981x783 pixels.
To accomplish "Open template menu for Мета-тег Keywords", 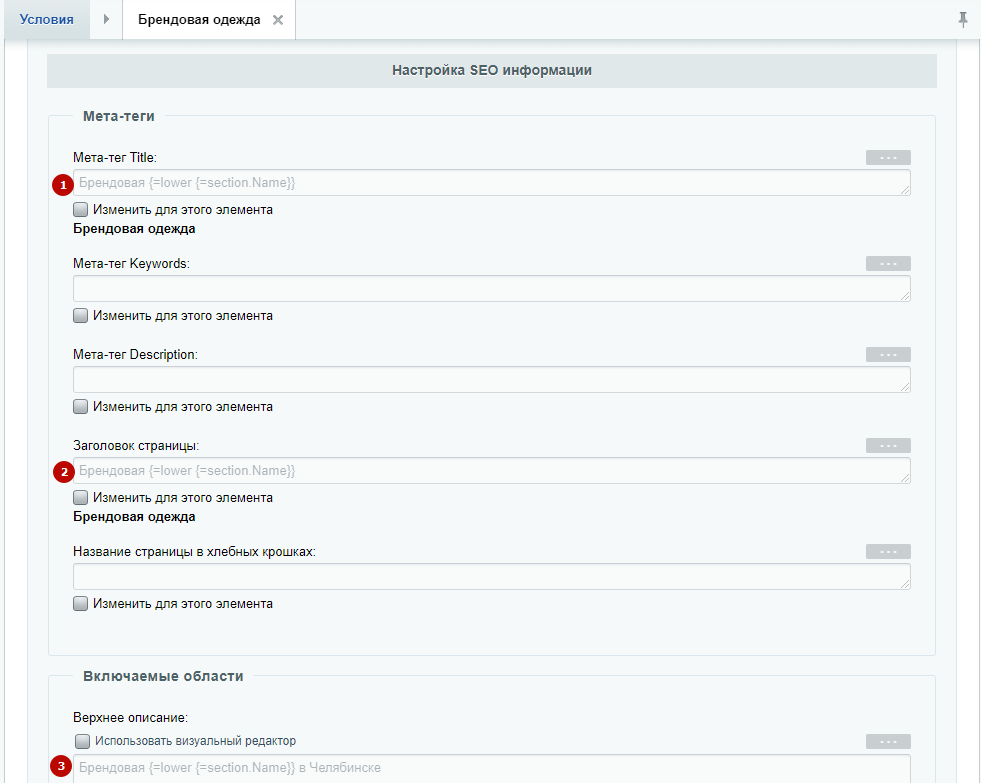I will coord(888,263).
